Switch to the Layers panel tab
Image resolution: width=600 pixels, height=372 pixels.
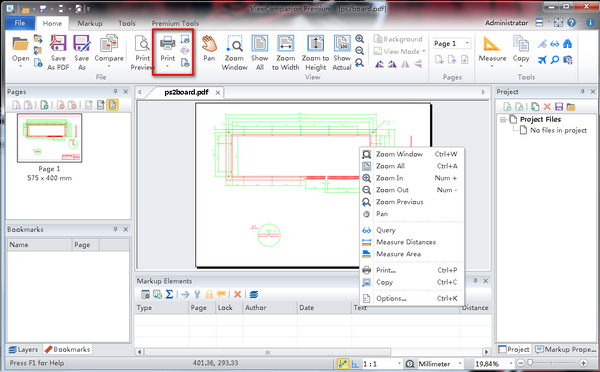(24, 349)
